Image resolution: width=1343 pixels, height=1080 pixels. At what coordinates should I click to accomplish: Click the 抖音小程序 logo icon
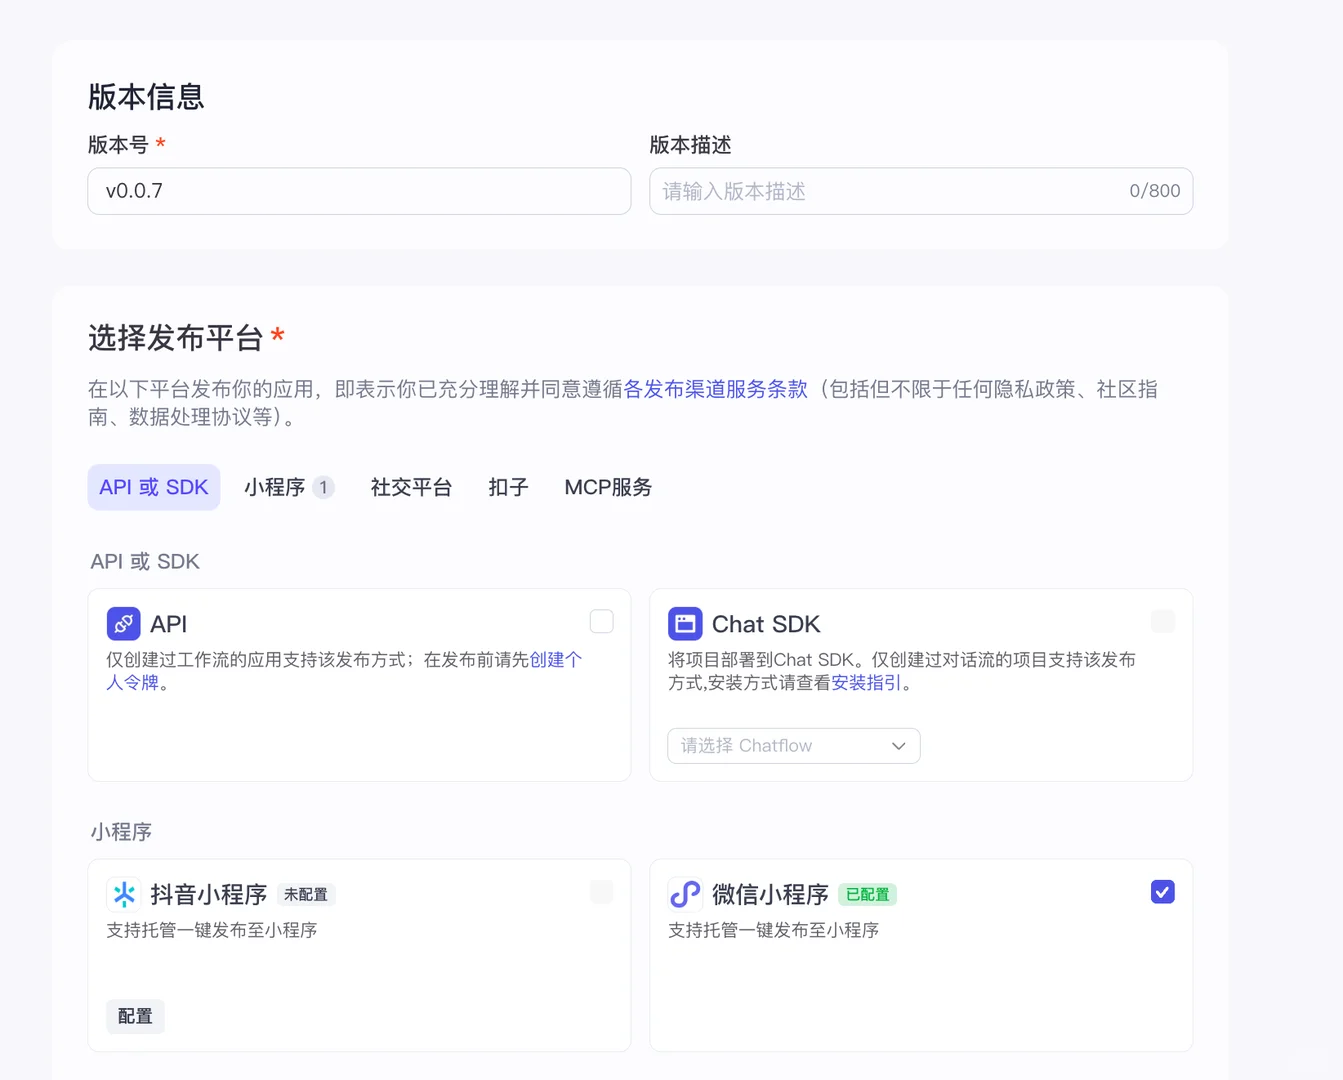tap(124, 894)
